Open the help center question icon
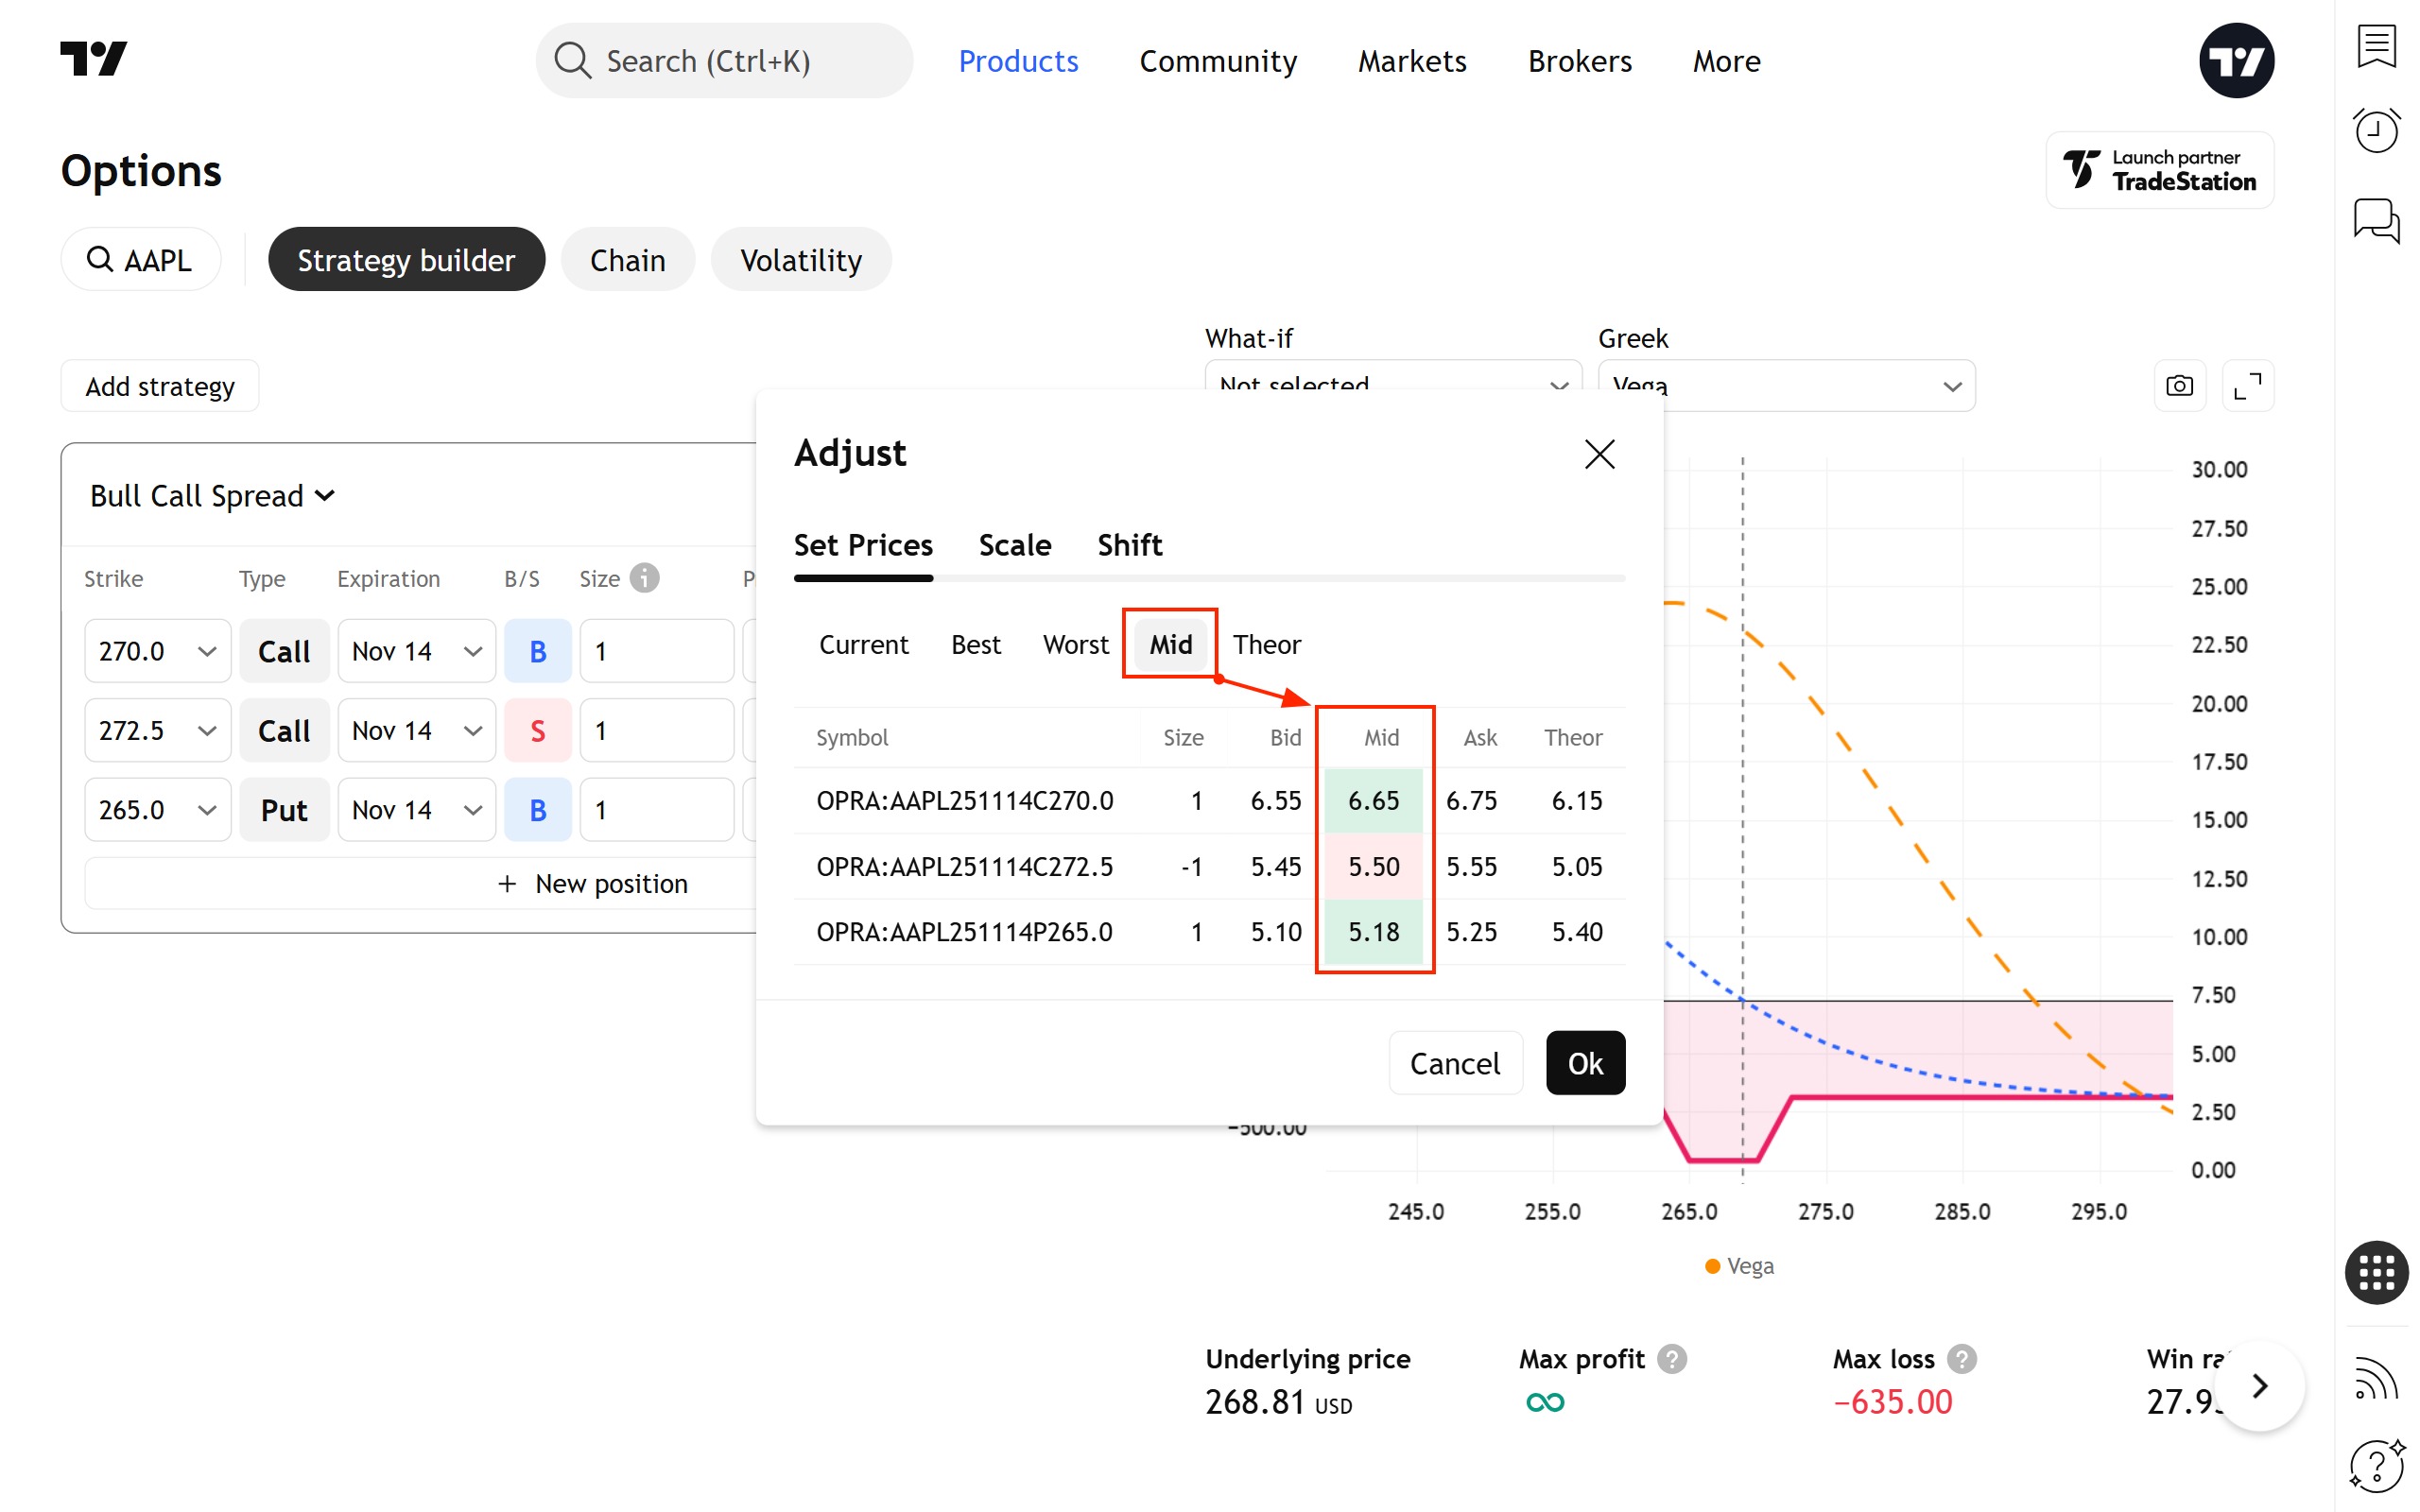 tap(2376, 1465)
